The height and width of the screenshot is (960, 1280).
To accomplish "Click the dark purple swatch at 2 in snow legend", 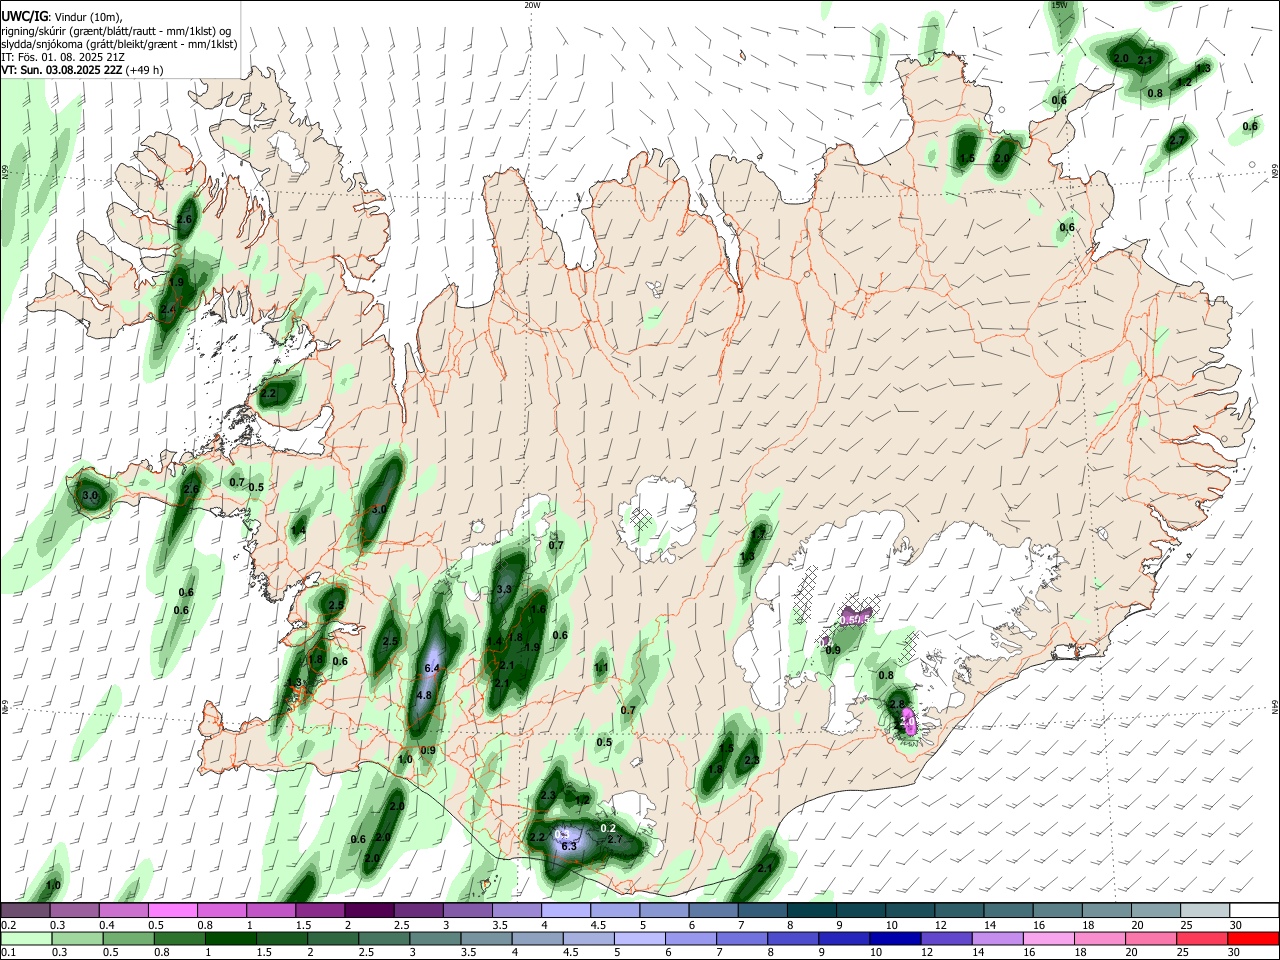I will click(x=369, y=910).
